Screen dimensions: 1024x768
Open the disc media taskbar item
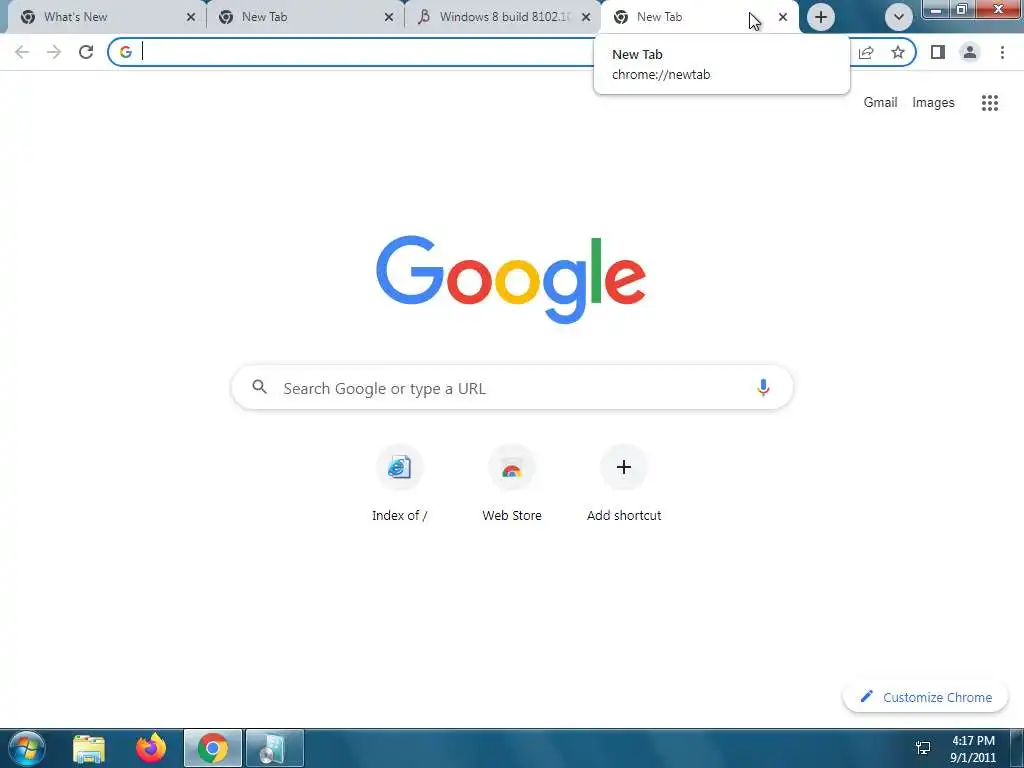pyautogui.click(x=275, y=748)
